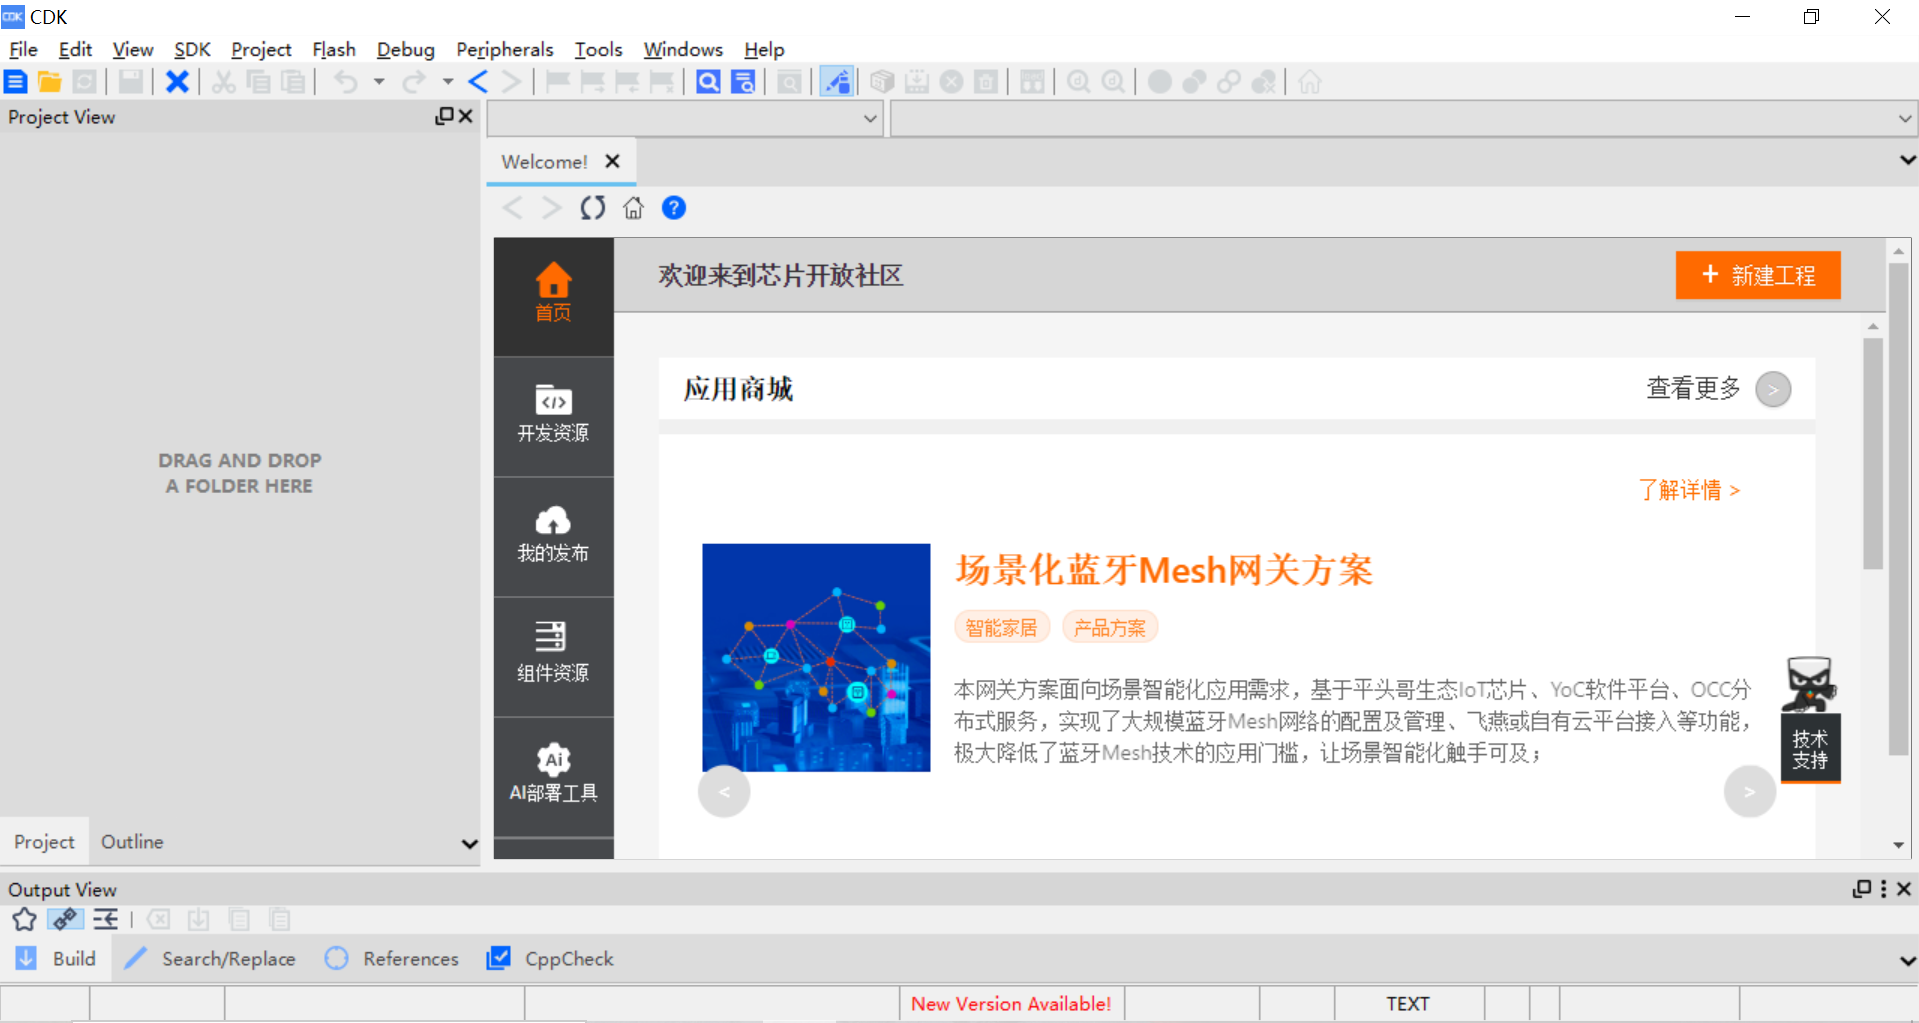Refresh the Welcome page
1919x1023 pixels.
[593, 208]
